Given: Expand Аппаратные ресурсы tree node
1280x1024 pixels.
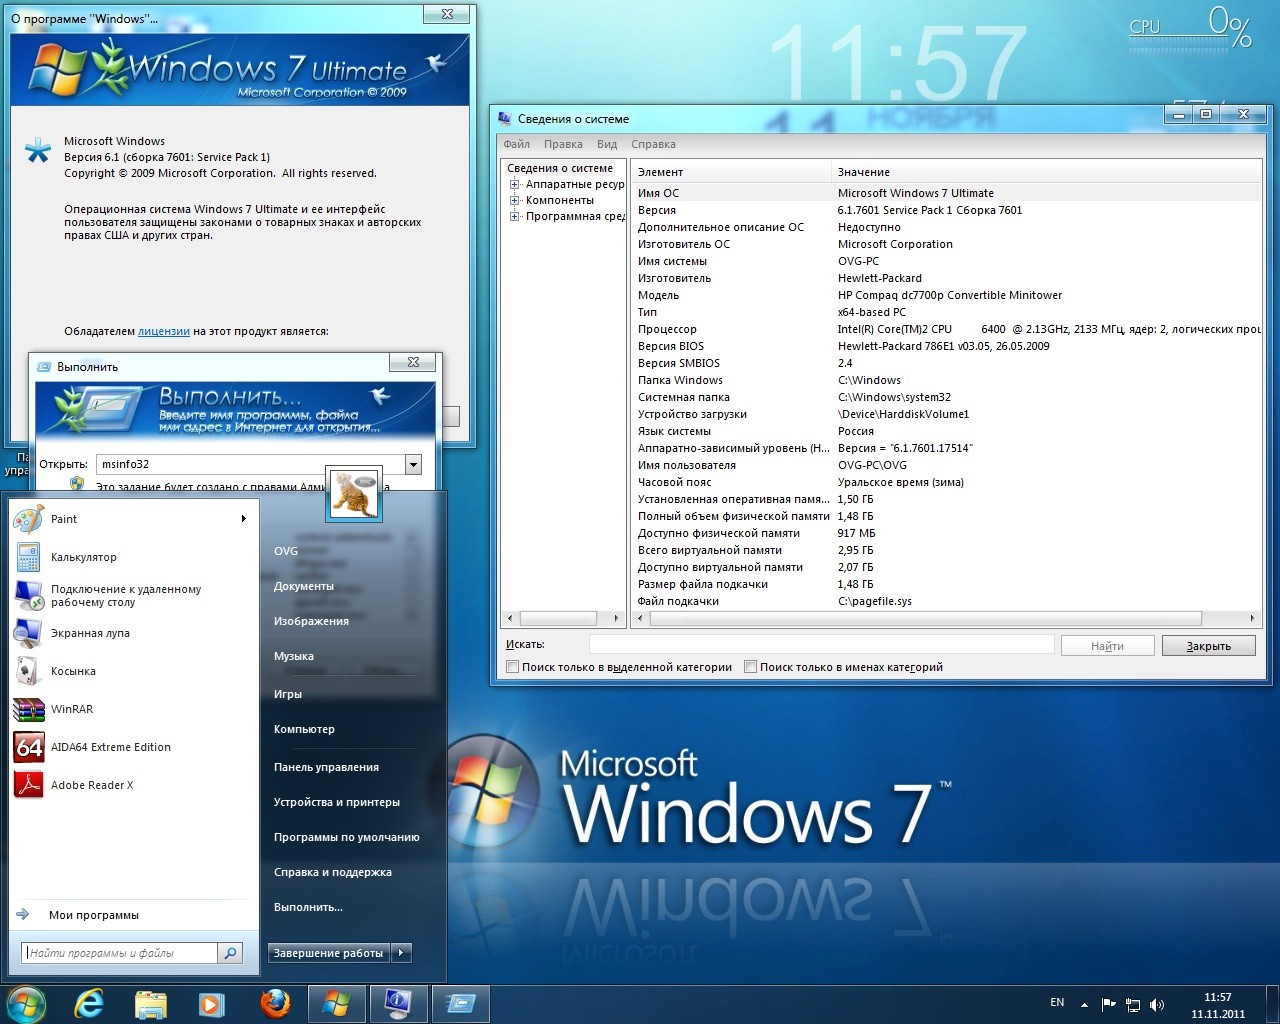Looking at the screenshot, I should pyautogui.click(x=515, y=184).
